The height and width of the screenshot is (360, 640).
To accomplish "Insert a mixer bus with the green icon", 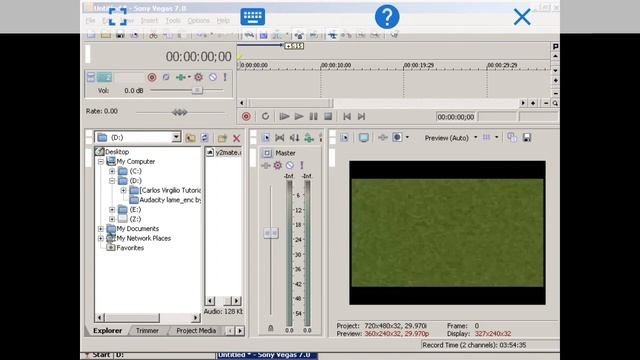I will pos(309,138).
